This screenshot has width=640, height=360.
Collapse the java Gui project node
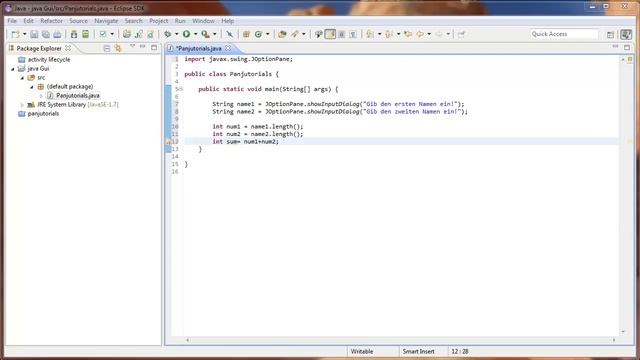point(13,69)
